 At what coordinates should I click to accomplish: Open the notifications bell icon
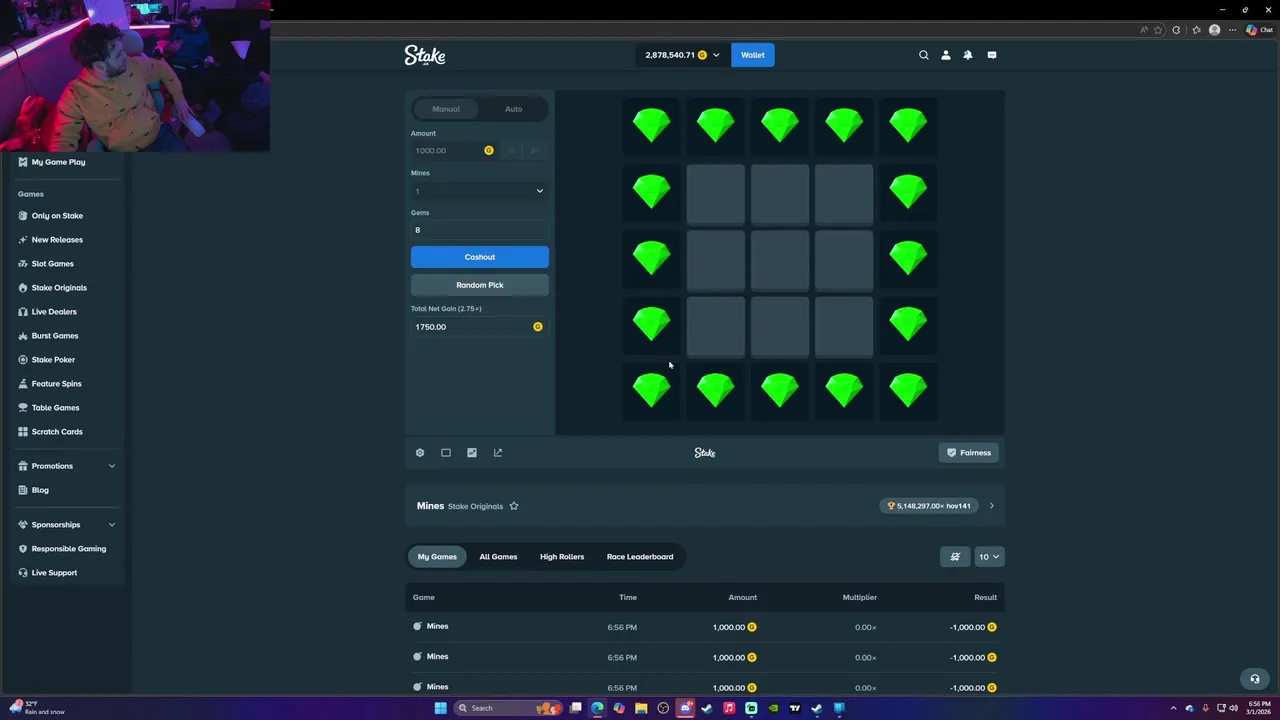click(x=968, y=55)
